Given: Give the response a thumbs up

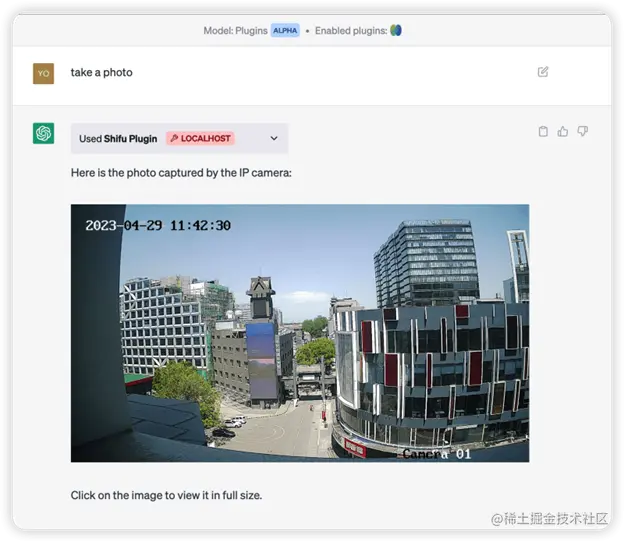Looking at the screenshot, I should coord(563,132).
